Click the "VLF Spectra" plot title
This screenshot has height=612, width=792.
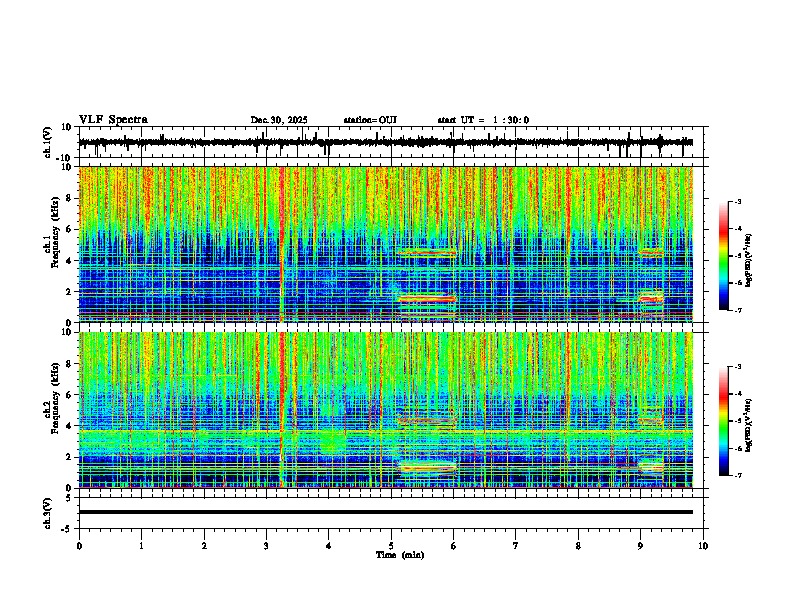[x=113, y=120]
